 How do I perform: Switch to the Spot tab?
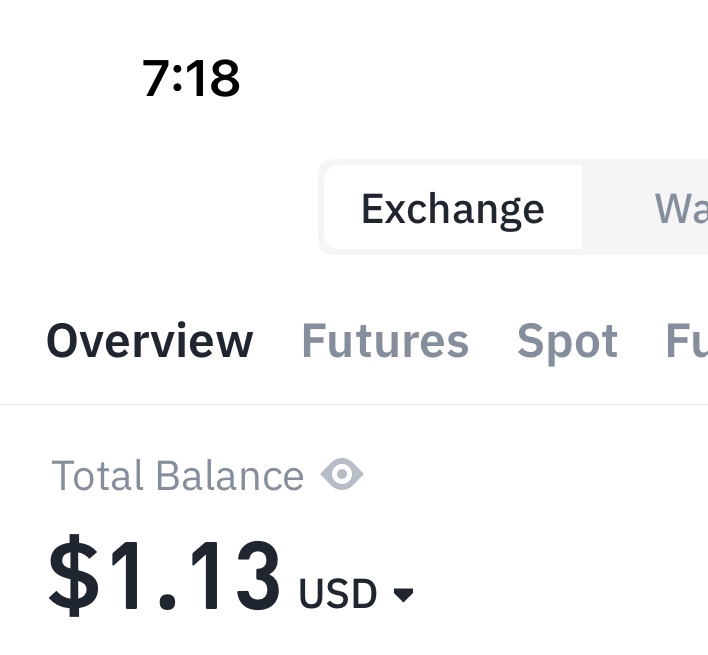(567, 341)
